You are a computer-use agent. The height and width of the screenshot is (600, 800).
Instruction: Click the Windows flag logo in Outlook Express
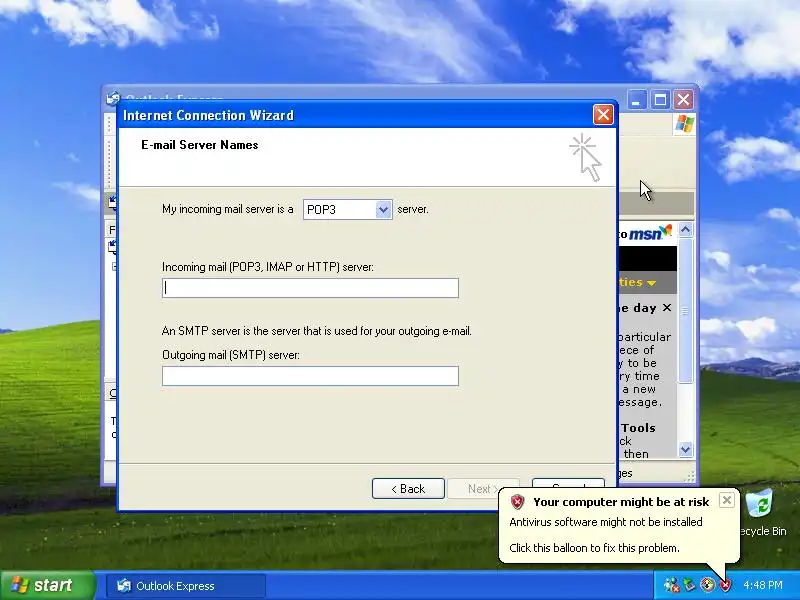point(684,123)
